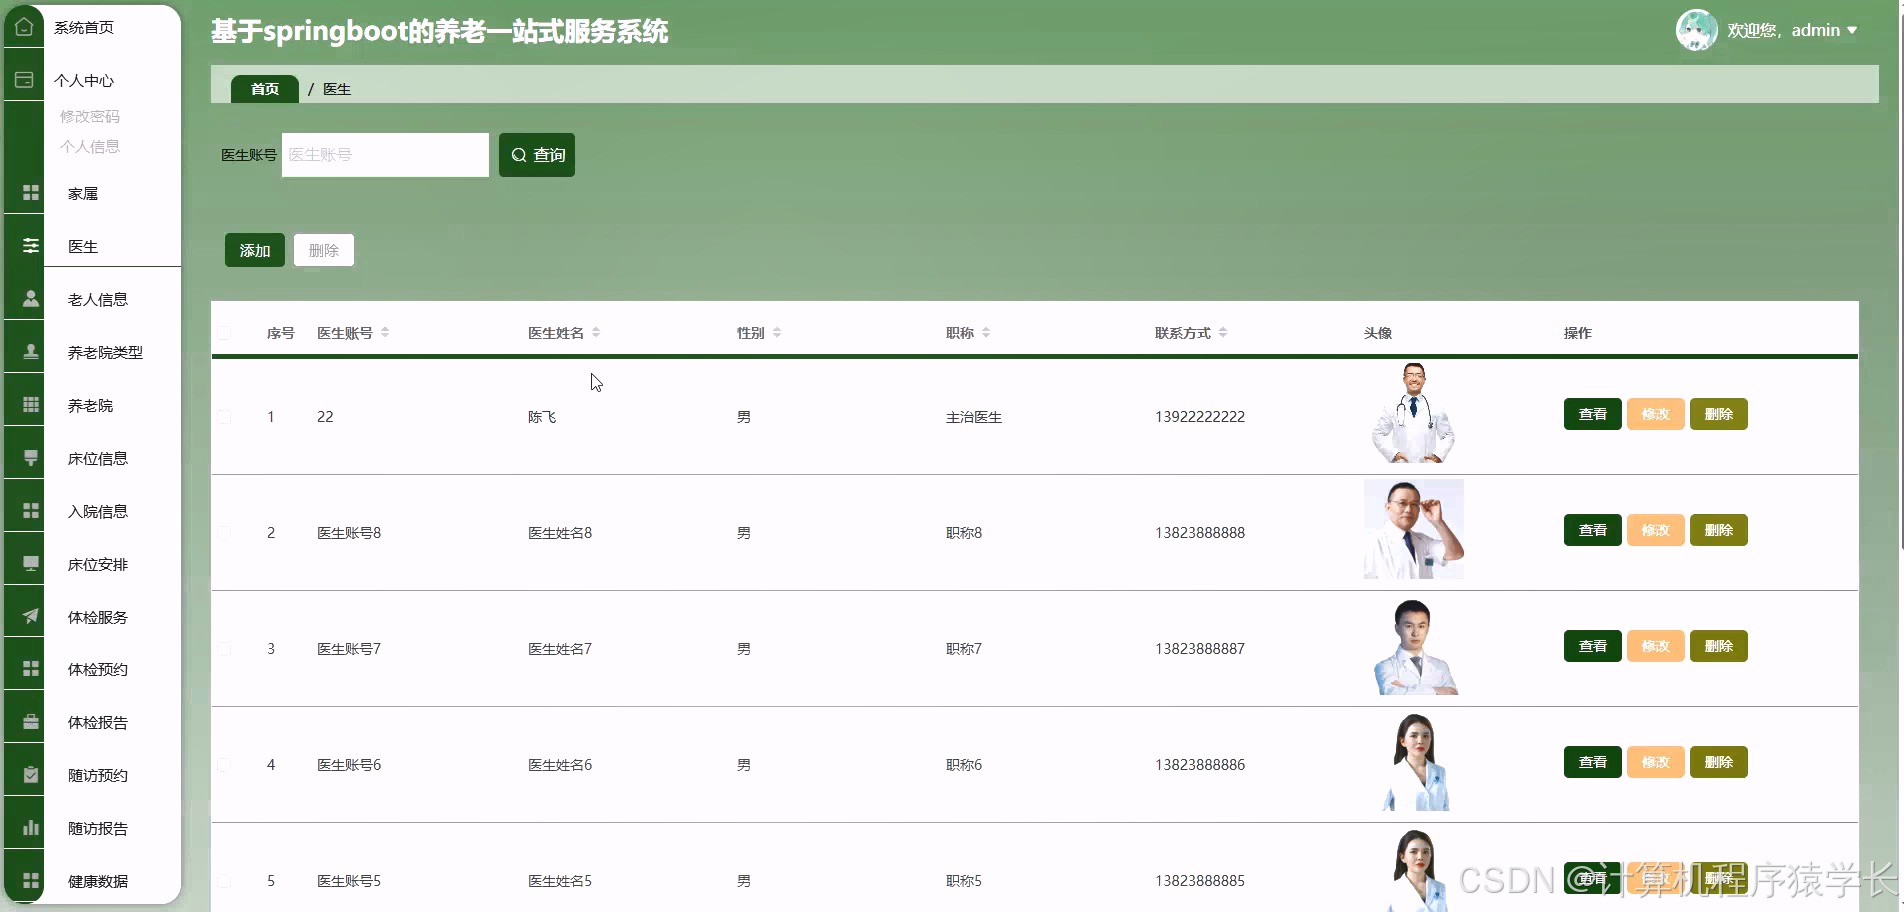Click the user icon beside 养老院类型
This screenshot has height=912, width=1904.
(31, 352)
